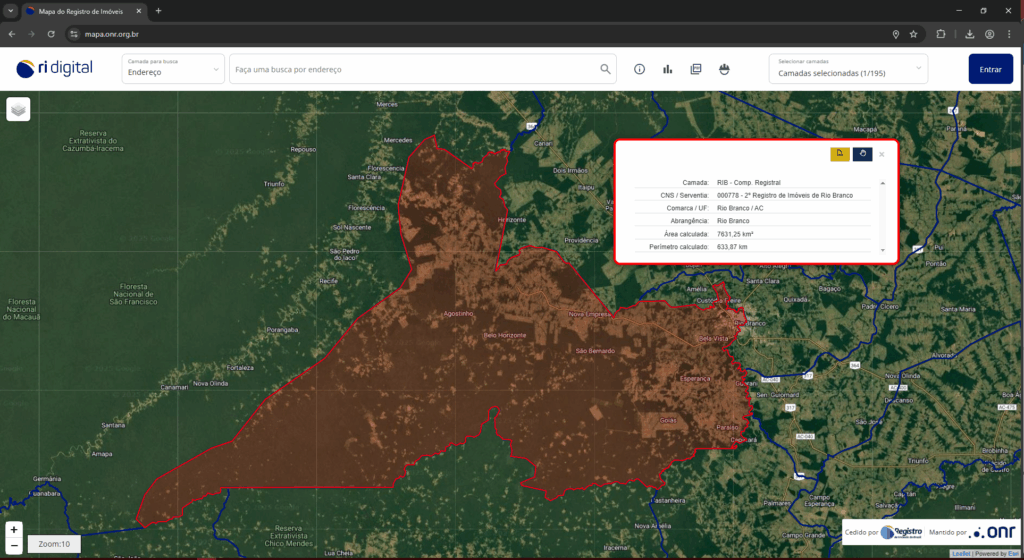Open the information circle icon
This screenshot has width=1024, height=560.
pos(639,69)
